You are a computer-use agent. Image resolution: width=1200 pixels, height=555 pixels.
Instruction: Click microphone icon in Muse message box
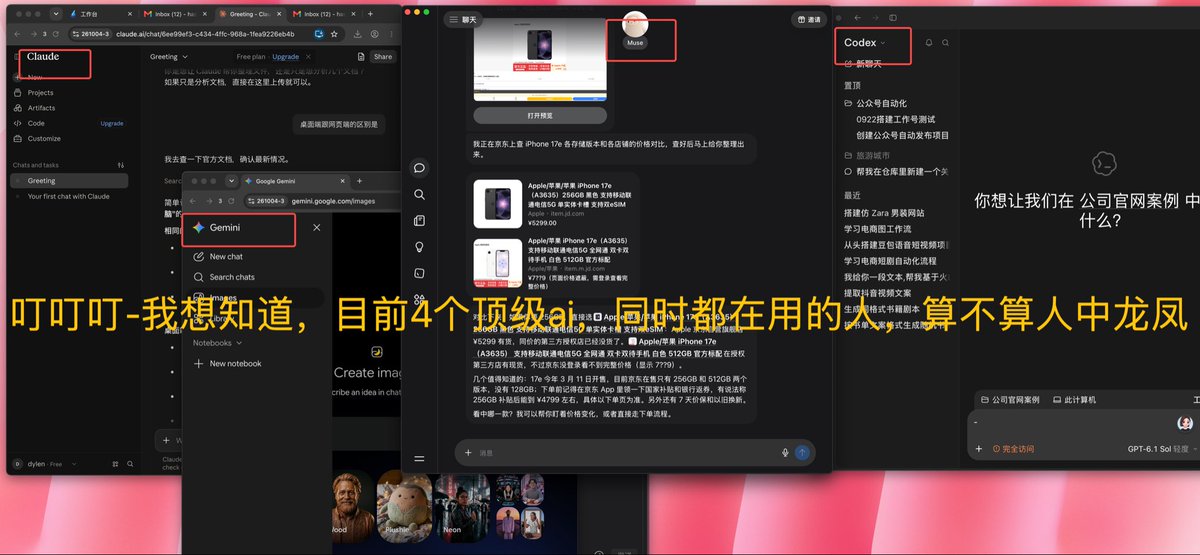pyautogui.click(x=785, y=453)
